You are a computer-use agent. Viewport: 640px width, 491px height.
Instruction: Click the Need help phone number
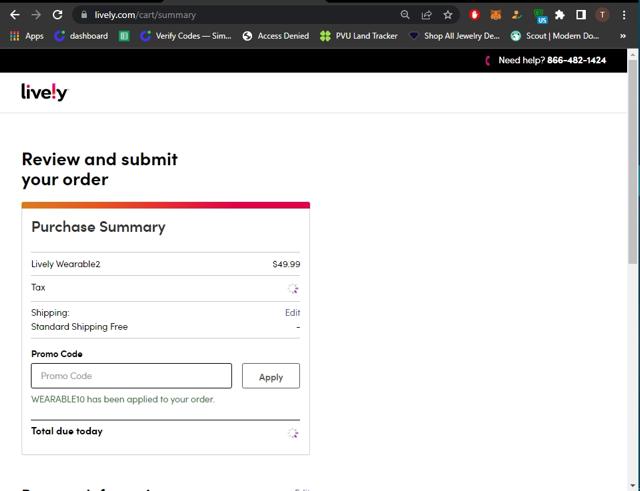576,60
